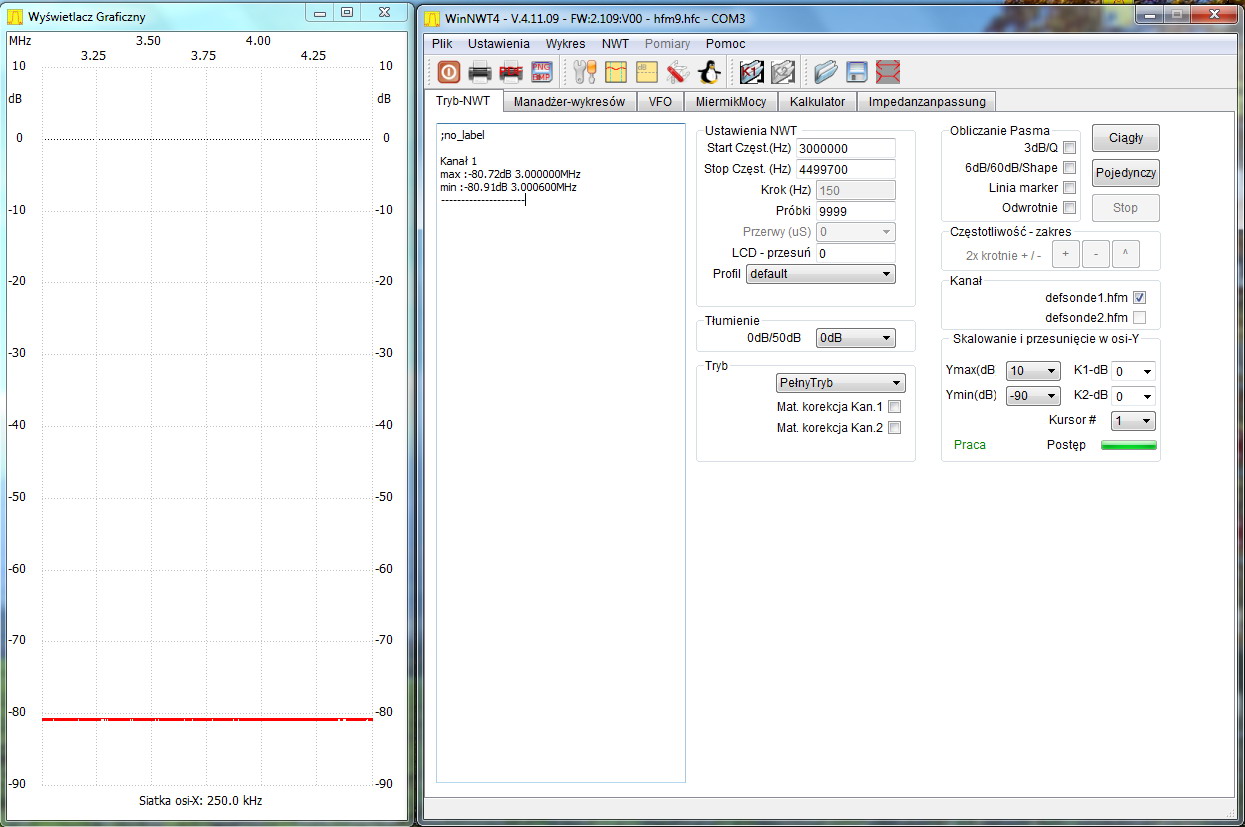
Task: Expand the PełnyTryb mode dropdown
Action: pos(840,383)
